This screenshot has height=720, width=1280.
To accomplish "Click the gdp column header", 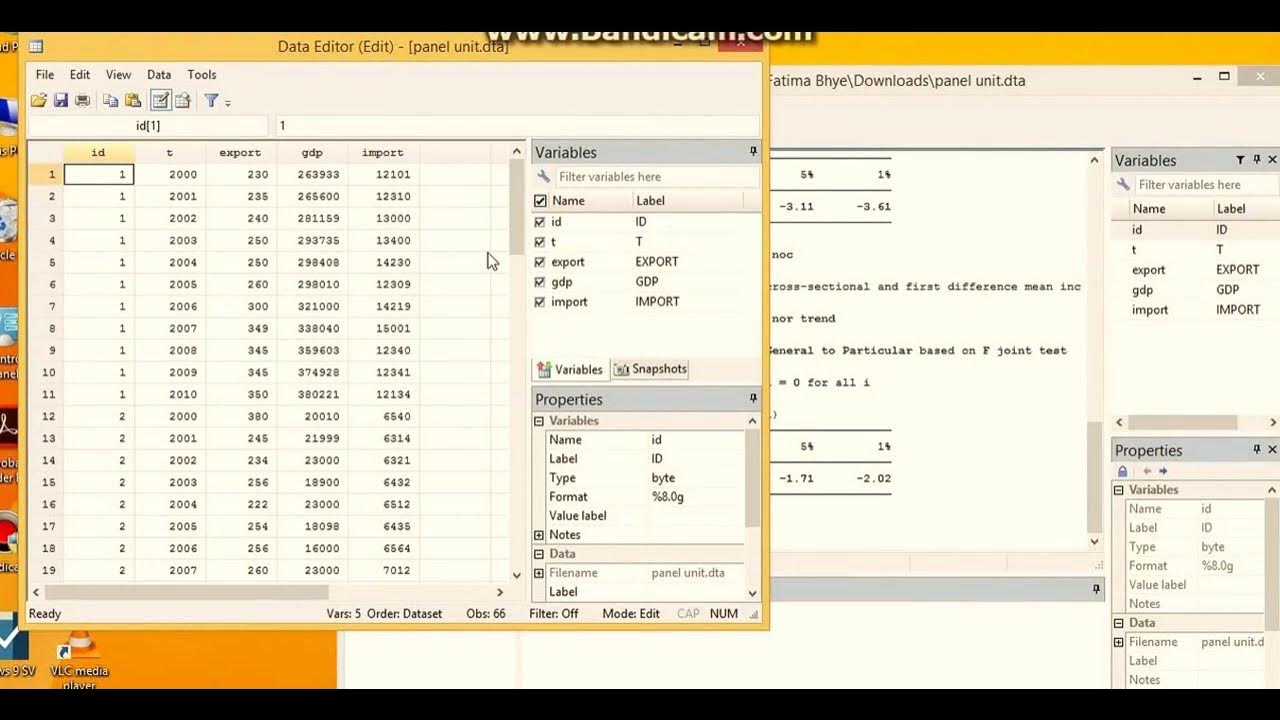I will click(x=312, y=152).
